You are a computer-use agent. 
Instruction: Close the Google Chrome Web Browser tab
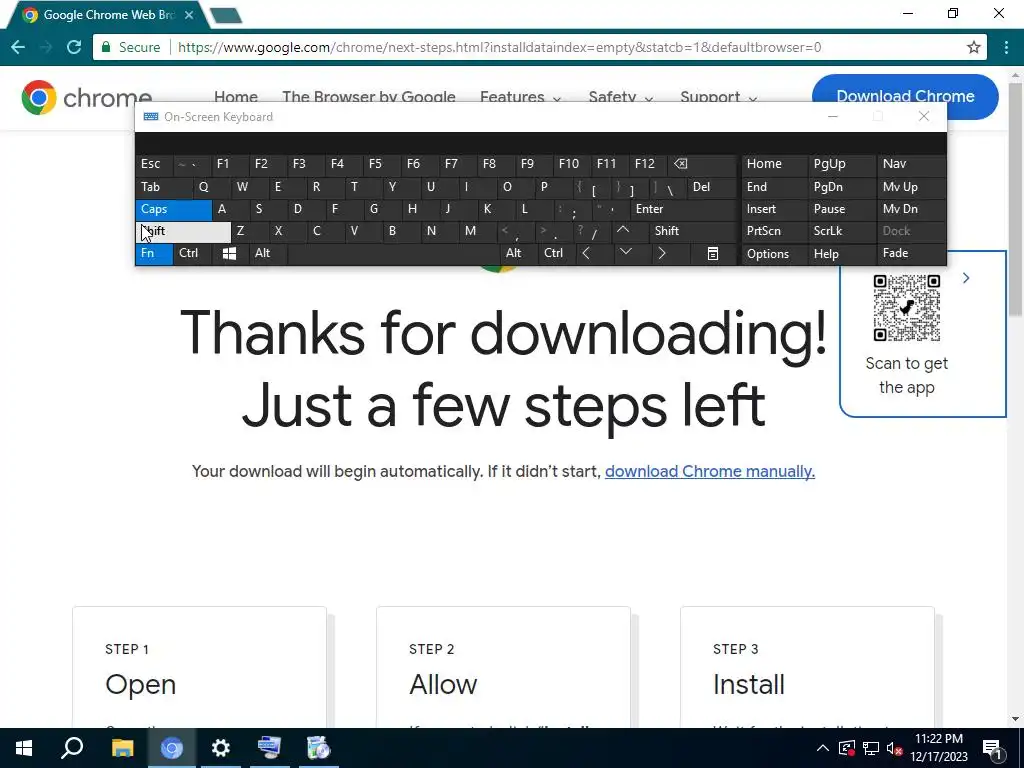pos(189,14)
